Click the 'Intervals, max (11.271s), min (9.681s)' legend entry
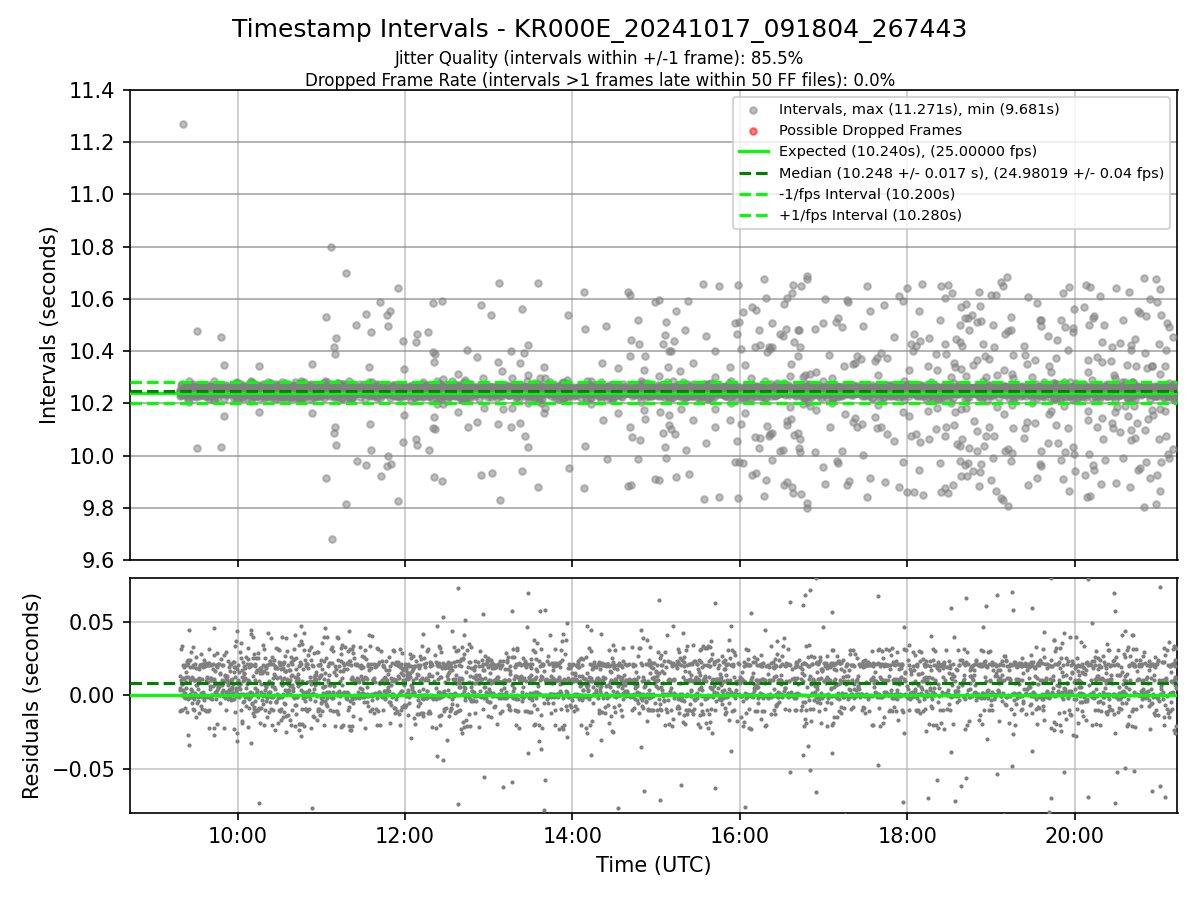The image size is (1200, 900). pos(919,109)
